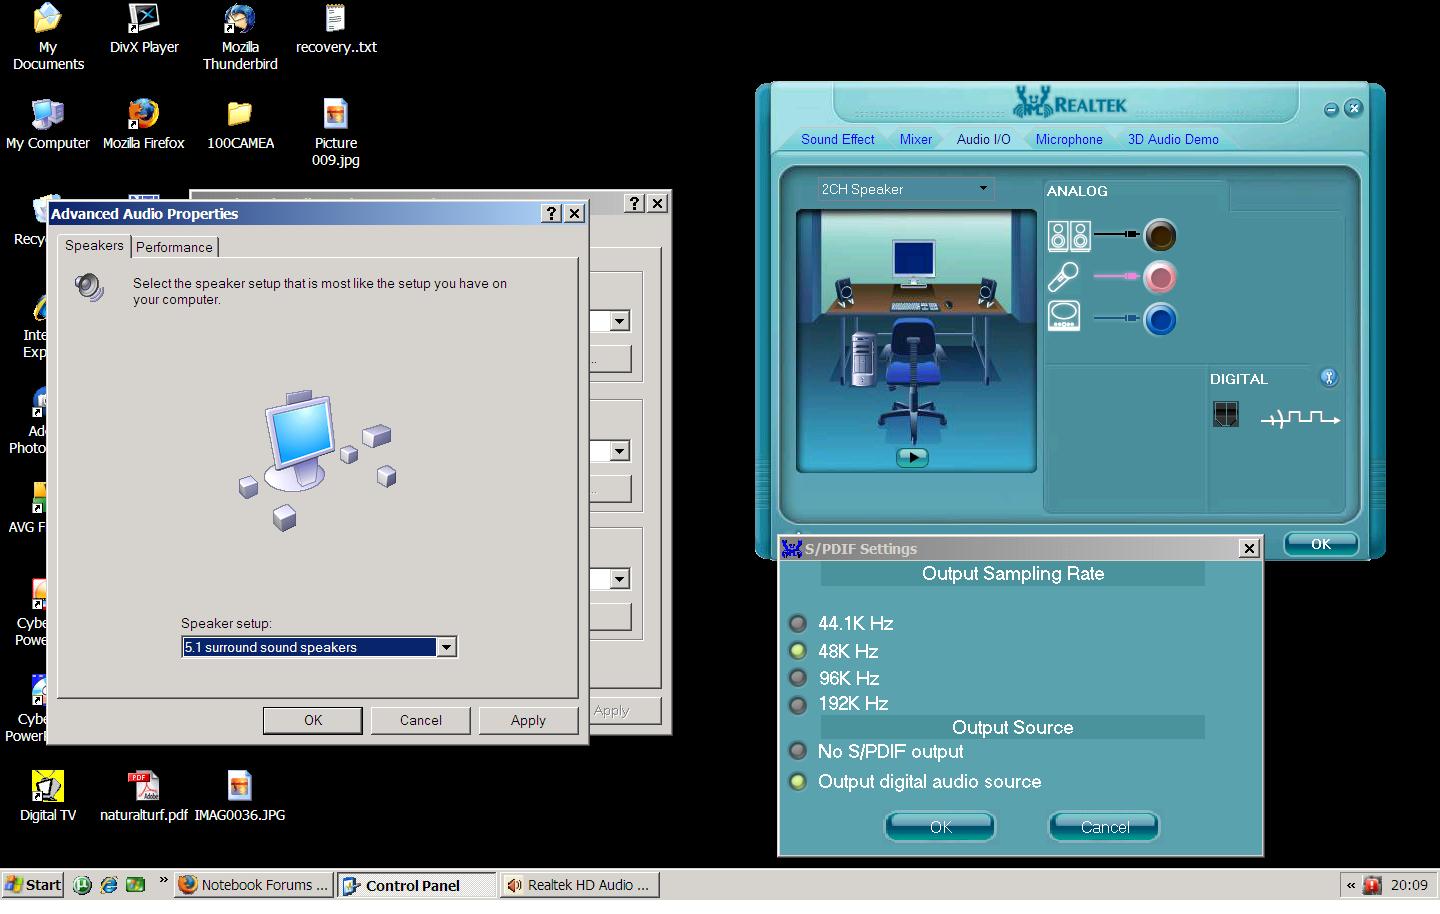Open the Start menu
1440x914 pixels.
[34, 885]
